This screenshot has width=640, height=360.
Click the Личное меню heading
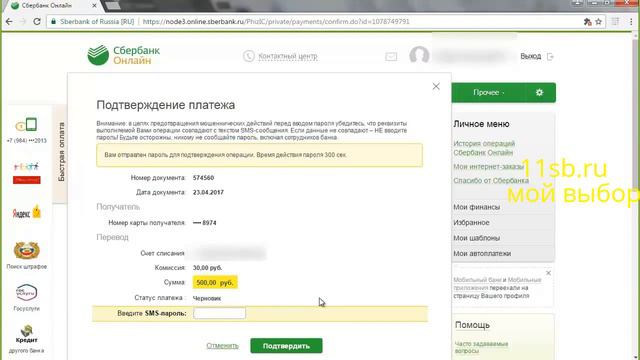click(x=481, y=124)
